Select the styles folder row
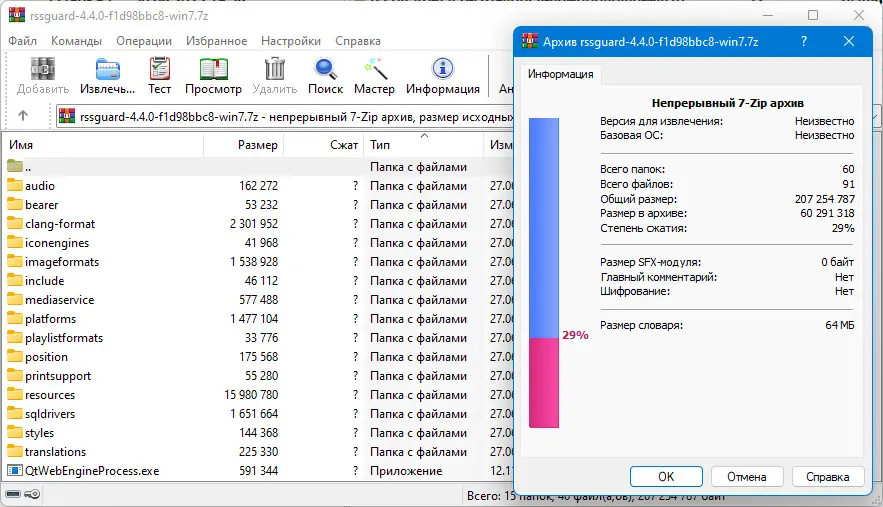 tap(258, 433)
